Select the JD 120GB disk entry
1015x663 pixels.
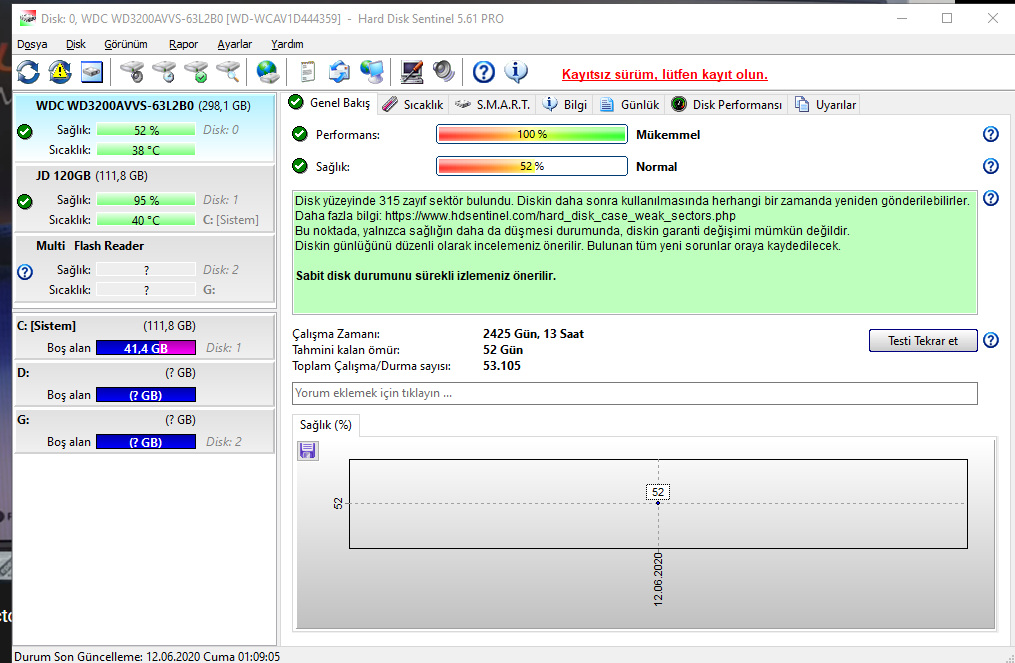[x=144, y=198]
